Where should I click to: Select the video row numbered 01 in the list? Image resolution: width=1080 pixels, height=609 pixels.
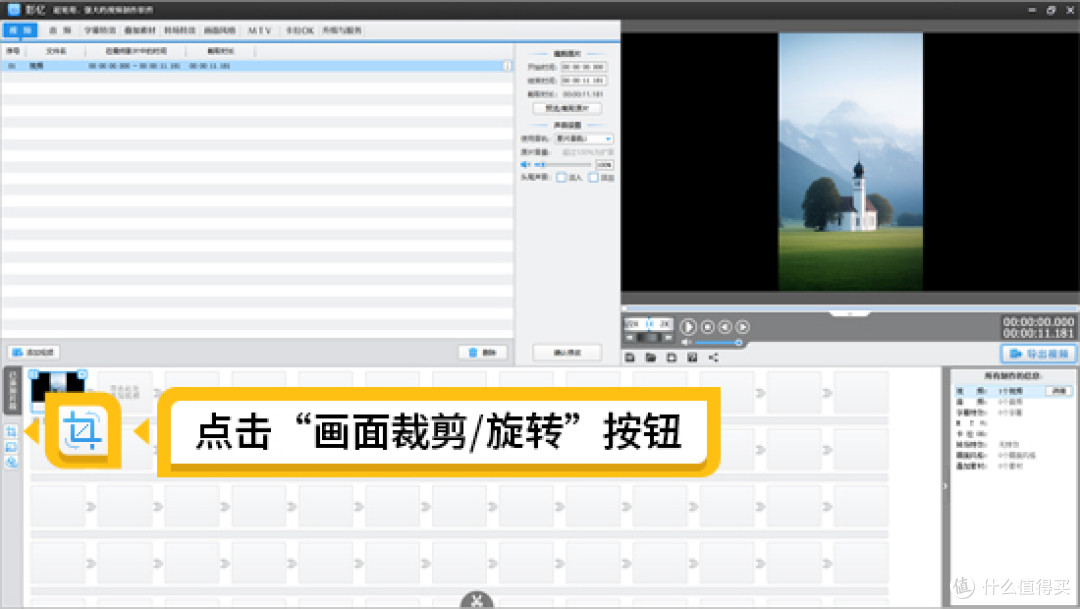pos(256,66)
